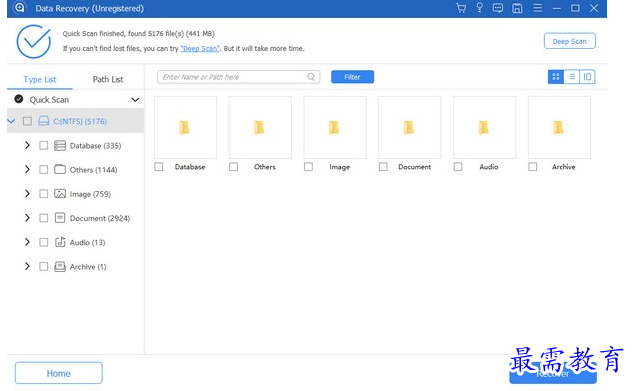Click the Archive type icon in tree
Image resolution: width=632 pixels, height=391 pixels.
(60, 266)
